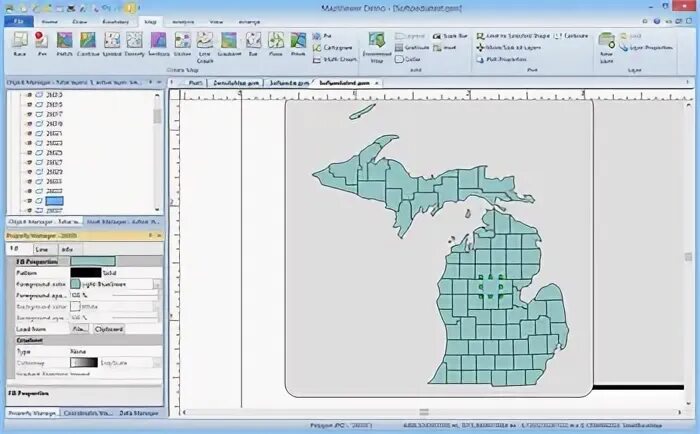Image resolution: width=700 pixels, height=434 pixels.
Task: Create a Vector map
Action: pos(182,44)
